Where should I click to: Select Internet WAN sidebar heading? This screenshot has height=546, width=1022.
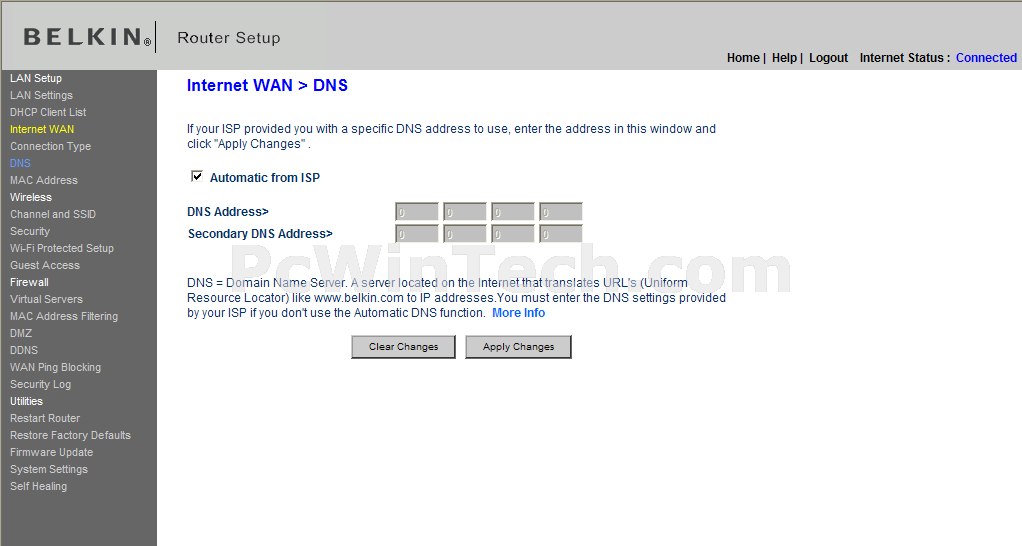(42, 129)
